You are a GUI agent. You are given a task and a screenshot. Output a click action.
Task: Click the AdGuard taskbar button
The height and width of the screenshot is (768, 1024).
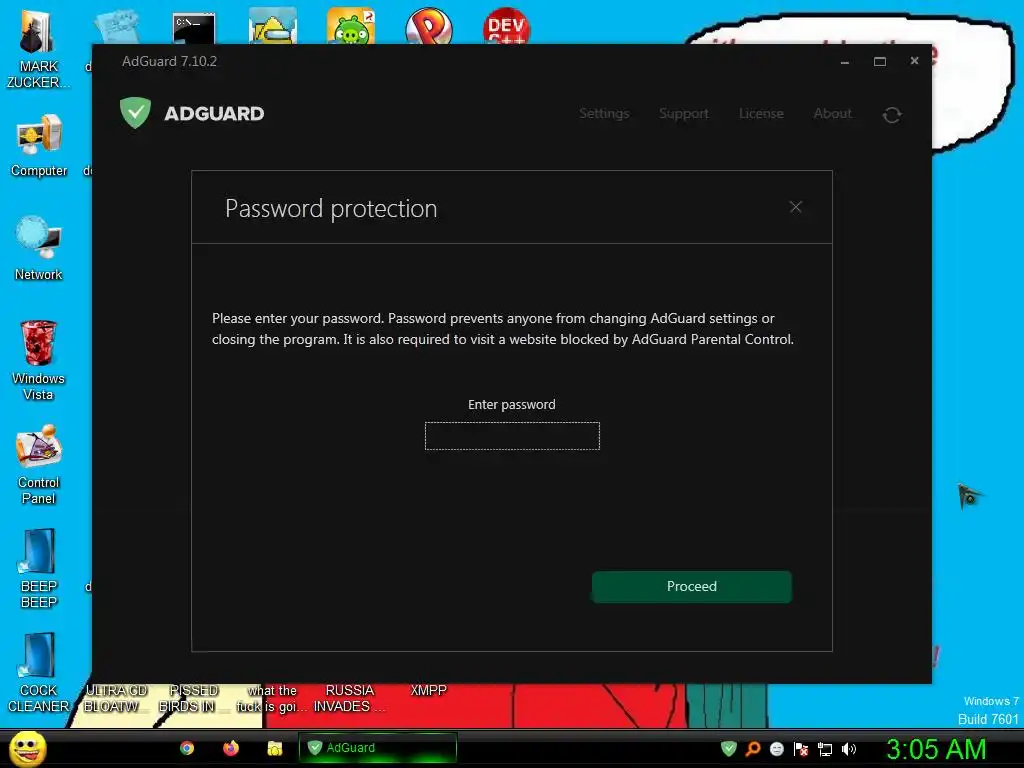[377, 748]
